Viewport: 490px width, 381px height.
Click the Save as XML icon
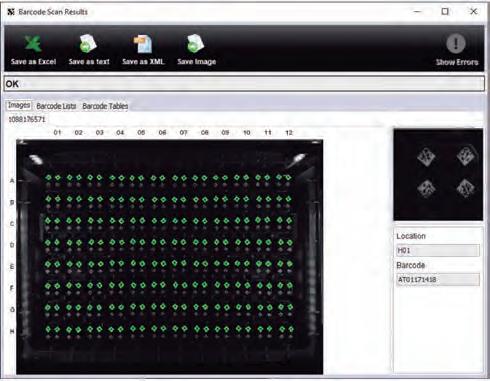[143, 44]
